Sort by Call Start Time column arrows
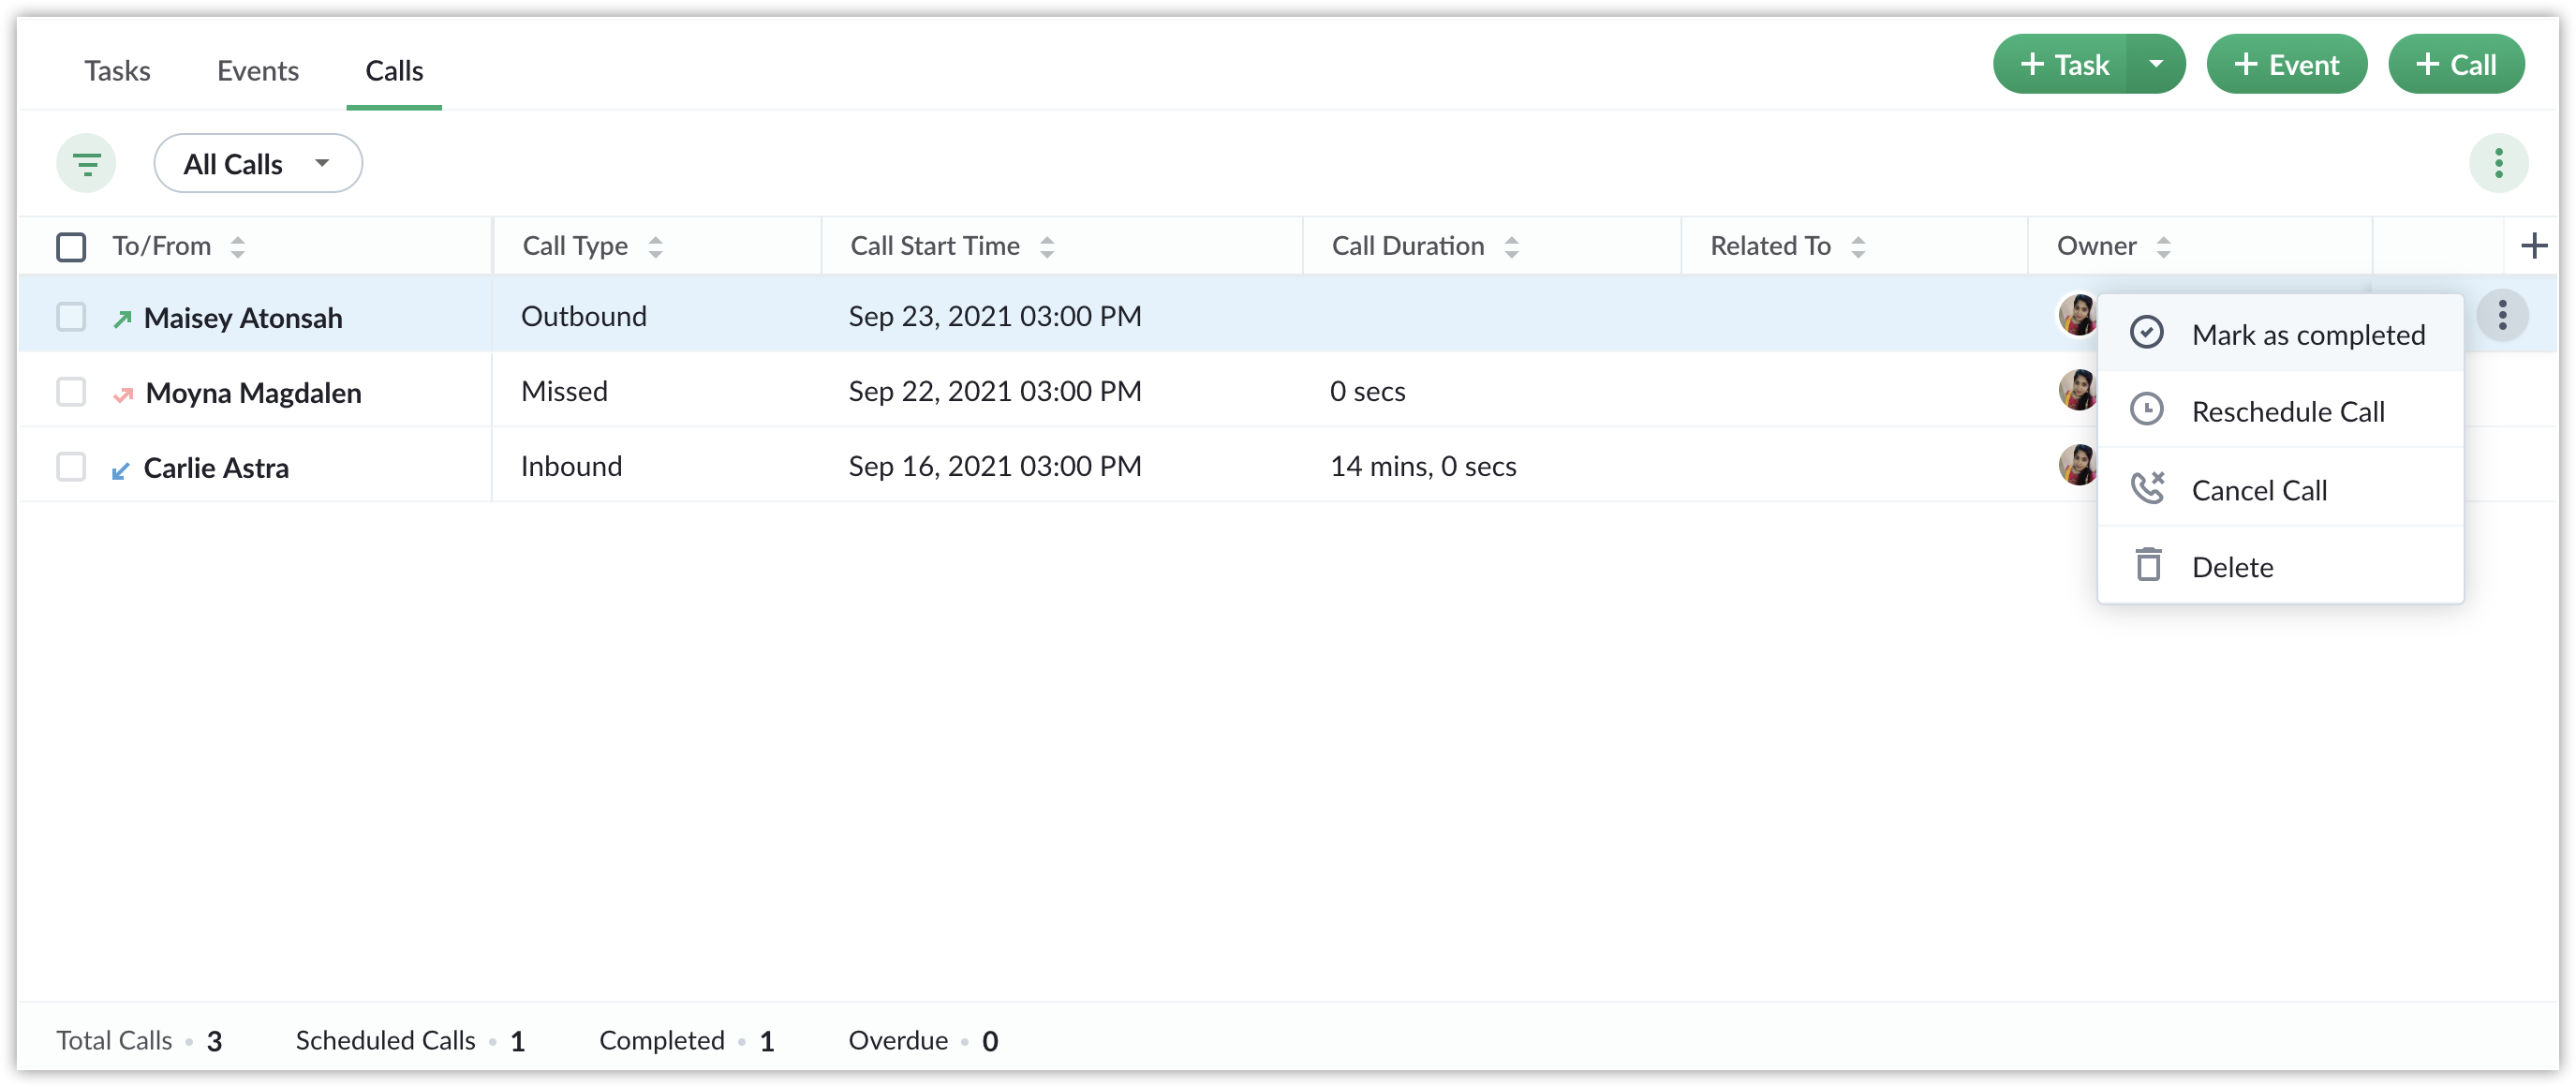This screenshot has height=1087, width=2576. click(x=1046, y=246)
